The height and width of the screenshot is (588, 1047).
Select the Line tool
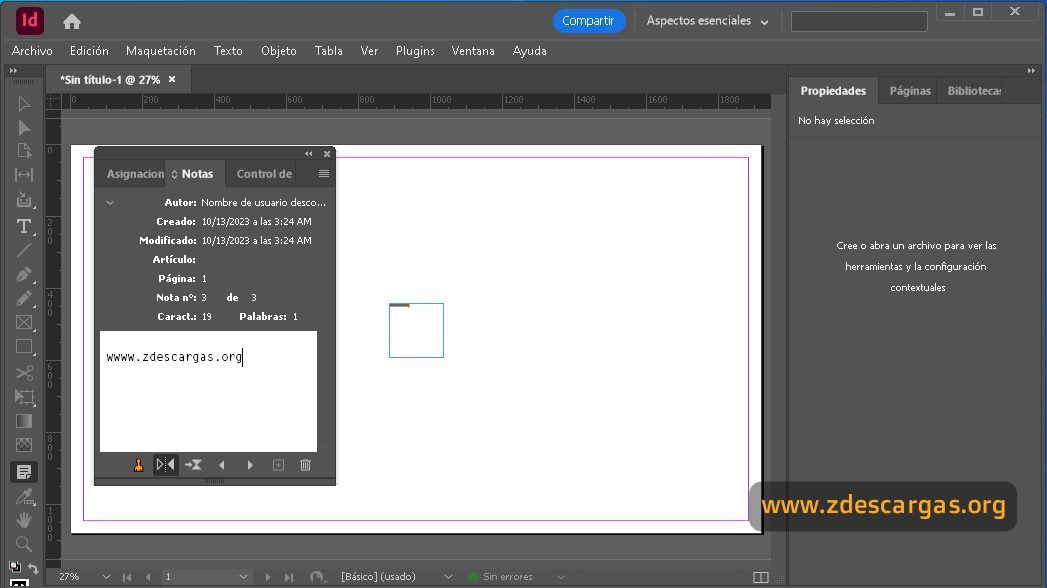23,250
